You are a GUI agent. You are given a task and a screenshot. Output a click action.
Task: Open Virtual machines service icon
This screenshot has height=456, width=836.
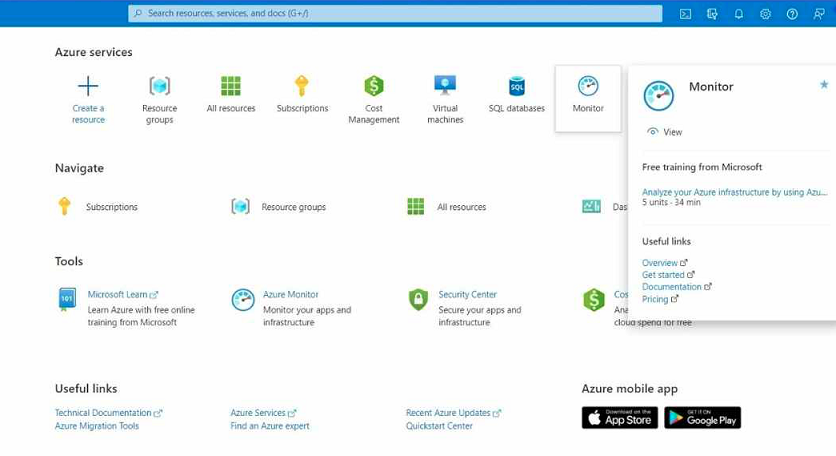(x=445, y=85)
